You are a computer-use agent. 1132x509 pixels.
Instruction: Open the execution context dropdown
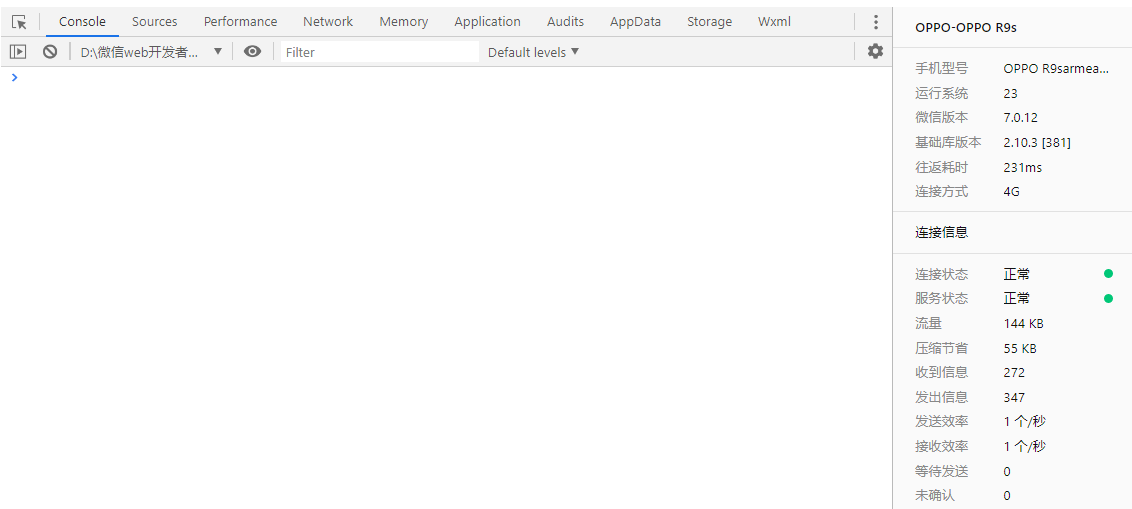pos(152,52)
